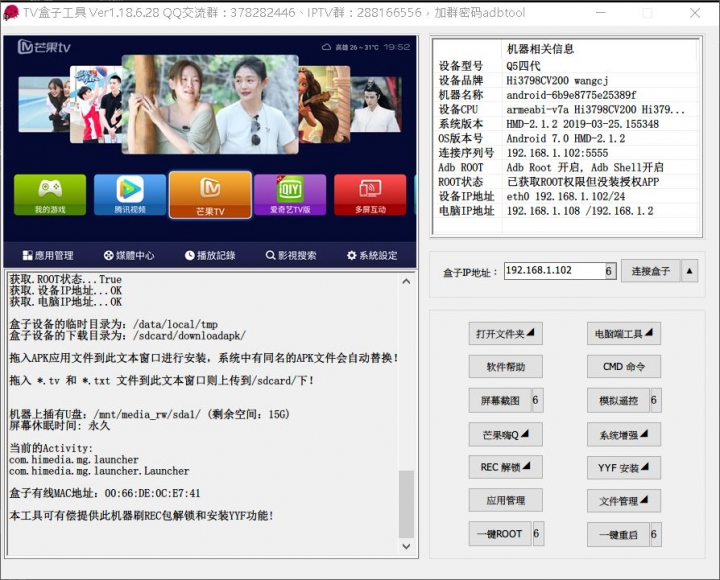The width and height of the screenshot is (720, 580).
Task: Open 系統設定 in the TV bottom bar
Action: pos(372,255)
